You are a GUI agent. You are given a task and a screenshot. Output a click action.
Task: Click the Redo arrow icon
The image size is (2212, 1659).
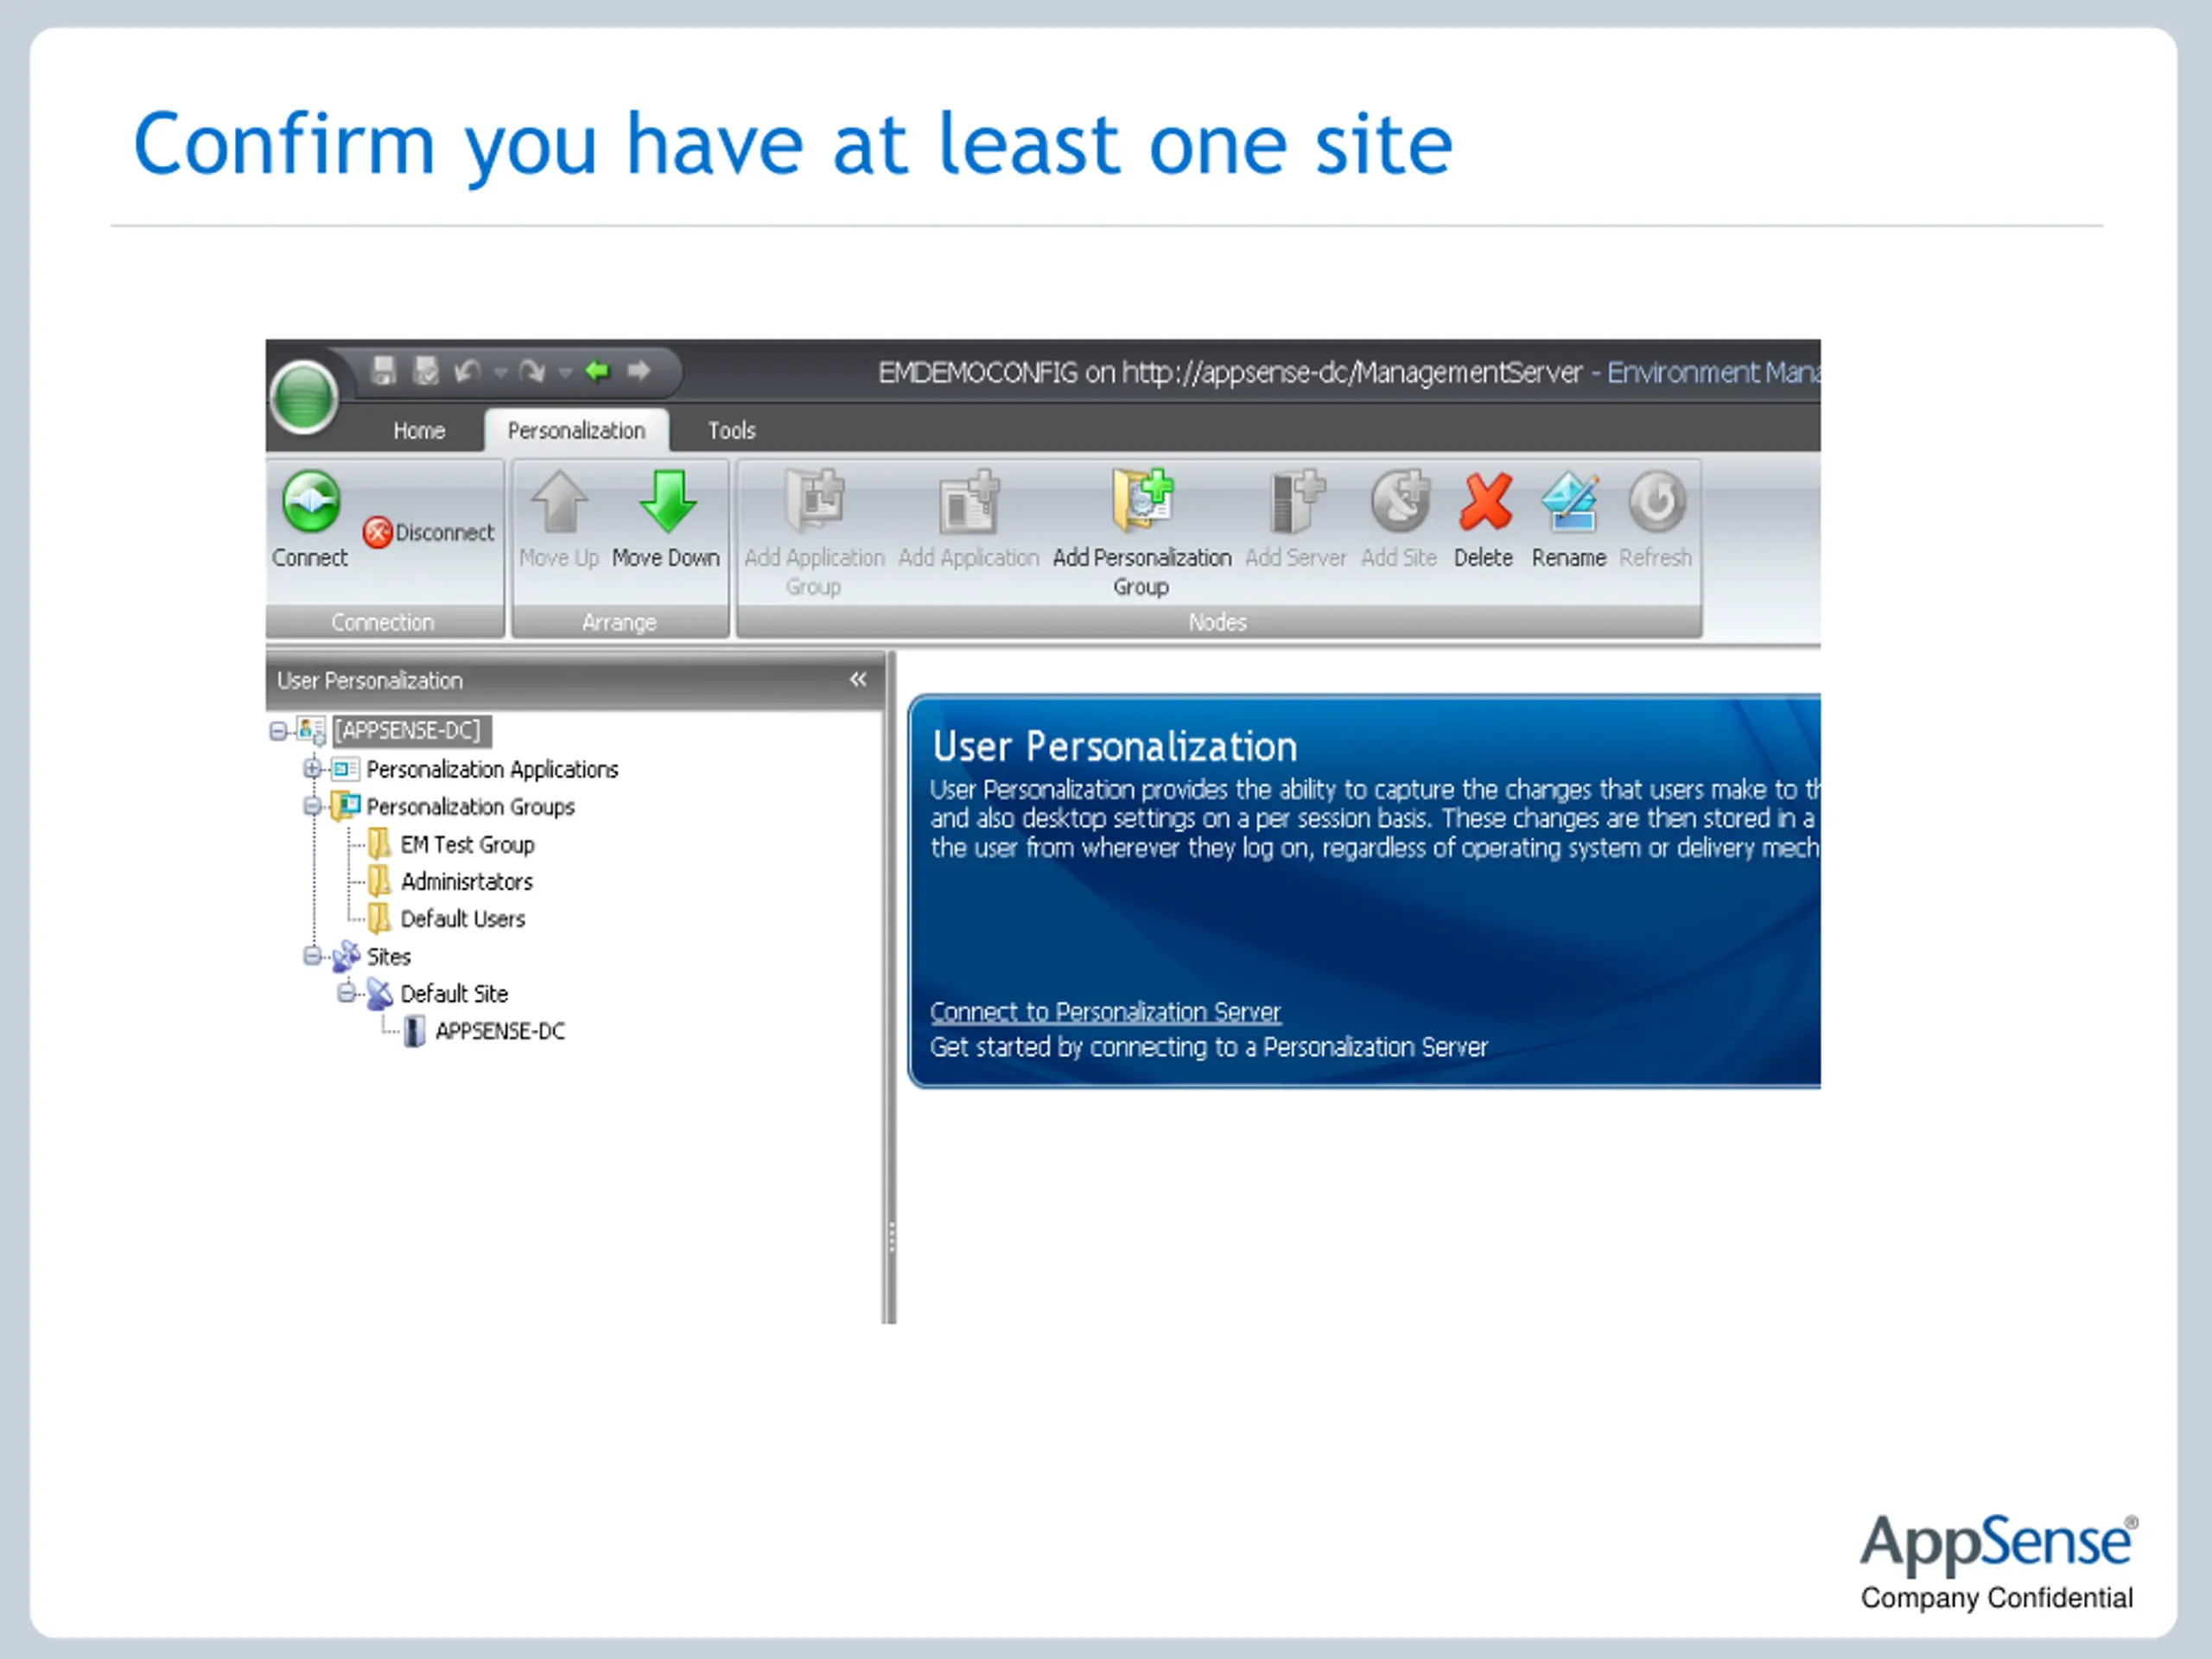tap(532, 372)
